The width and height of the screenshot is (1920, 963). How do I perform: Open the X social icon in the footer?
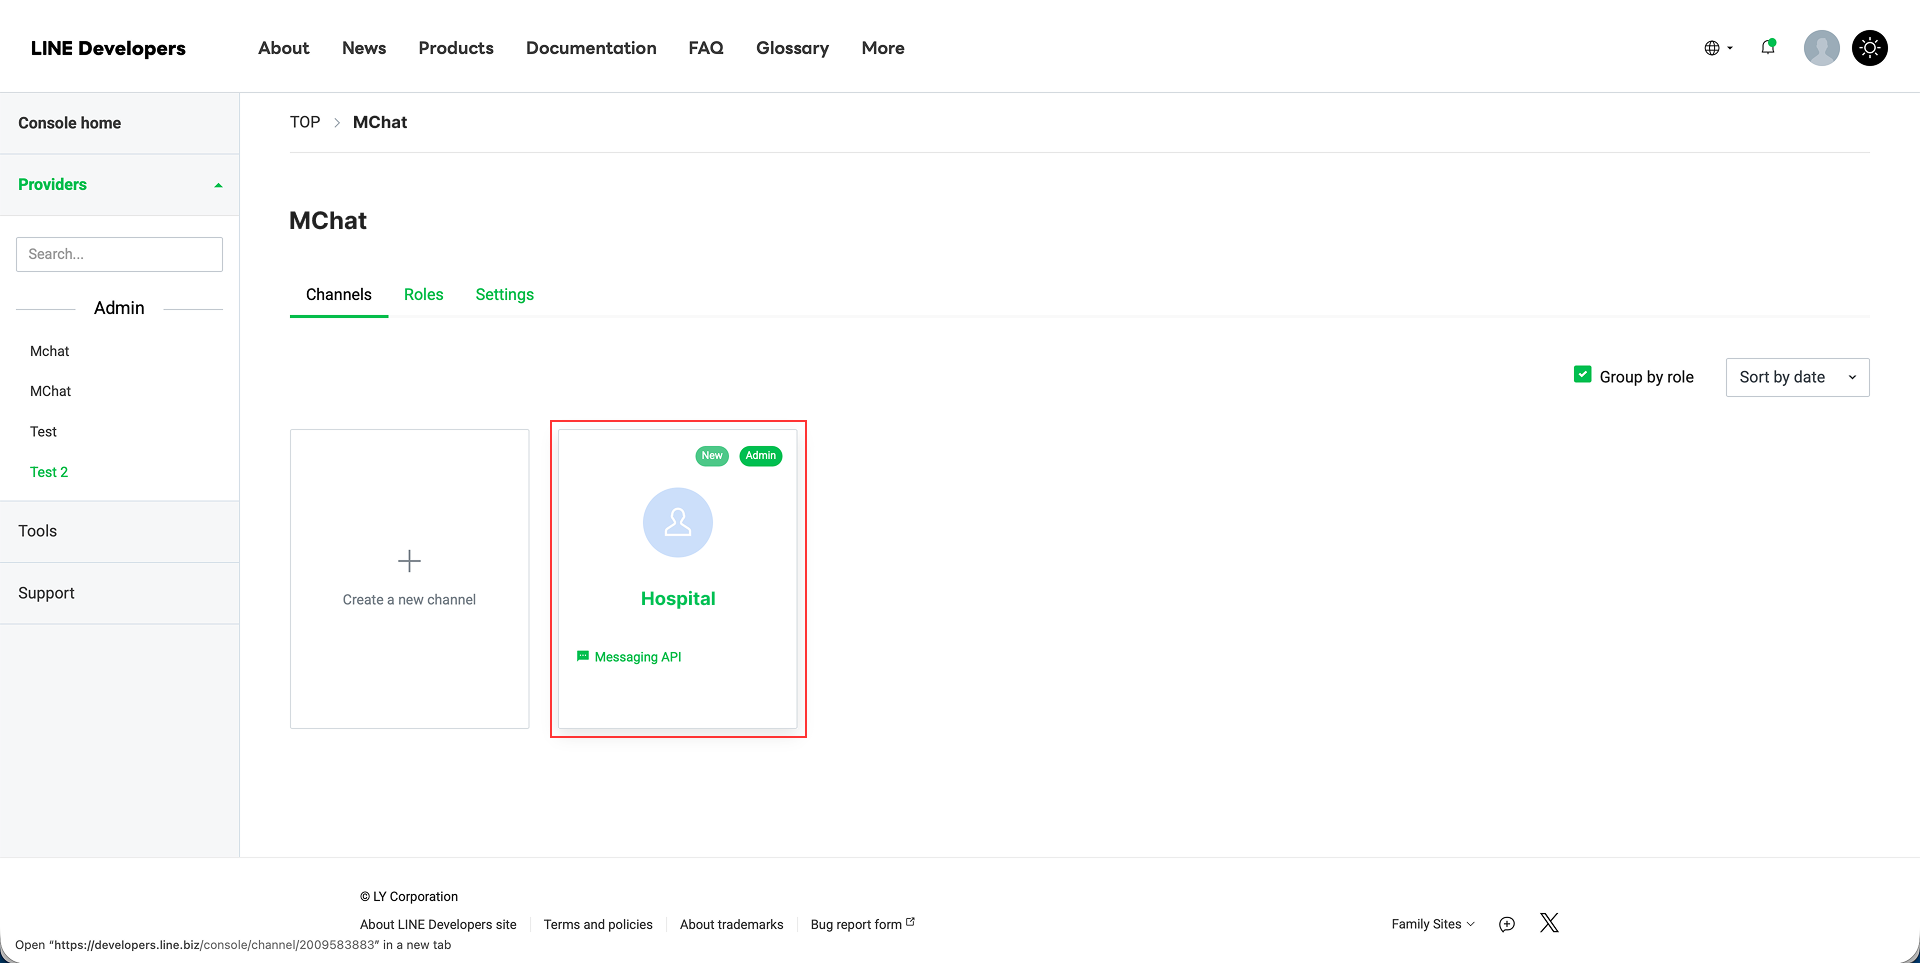1549,923
